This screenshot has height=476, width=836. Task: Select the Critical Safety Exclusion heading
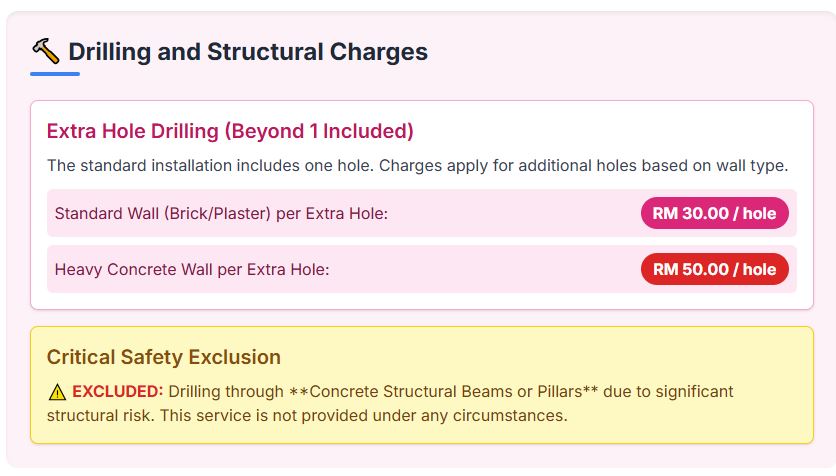164,357
